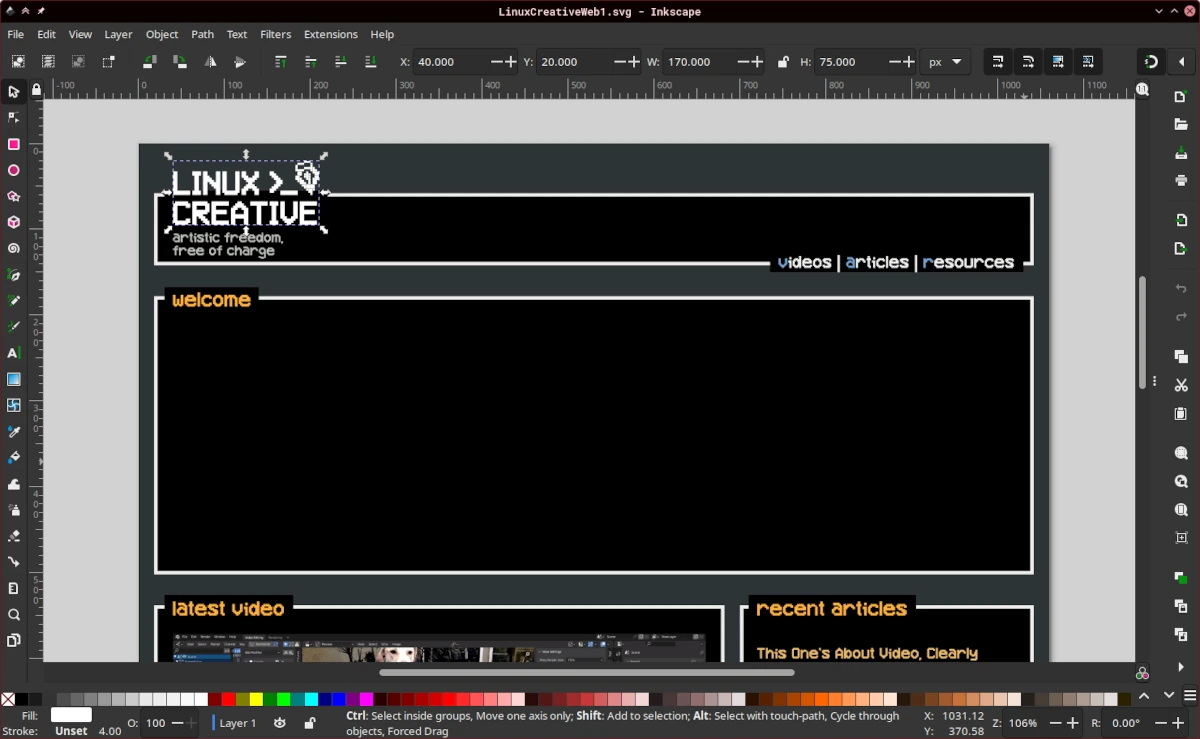Select the Zoom magnifier tool in toolbox
The image size is (1200, 739).
point(14,614)
